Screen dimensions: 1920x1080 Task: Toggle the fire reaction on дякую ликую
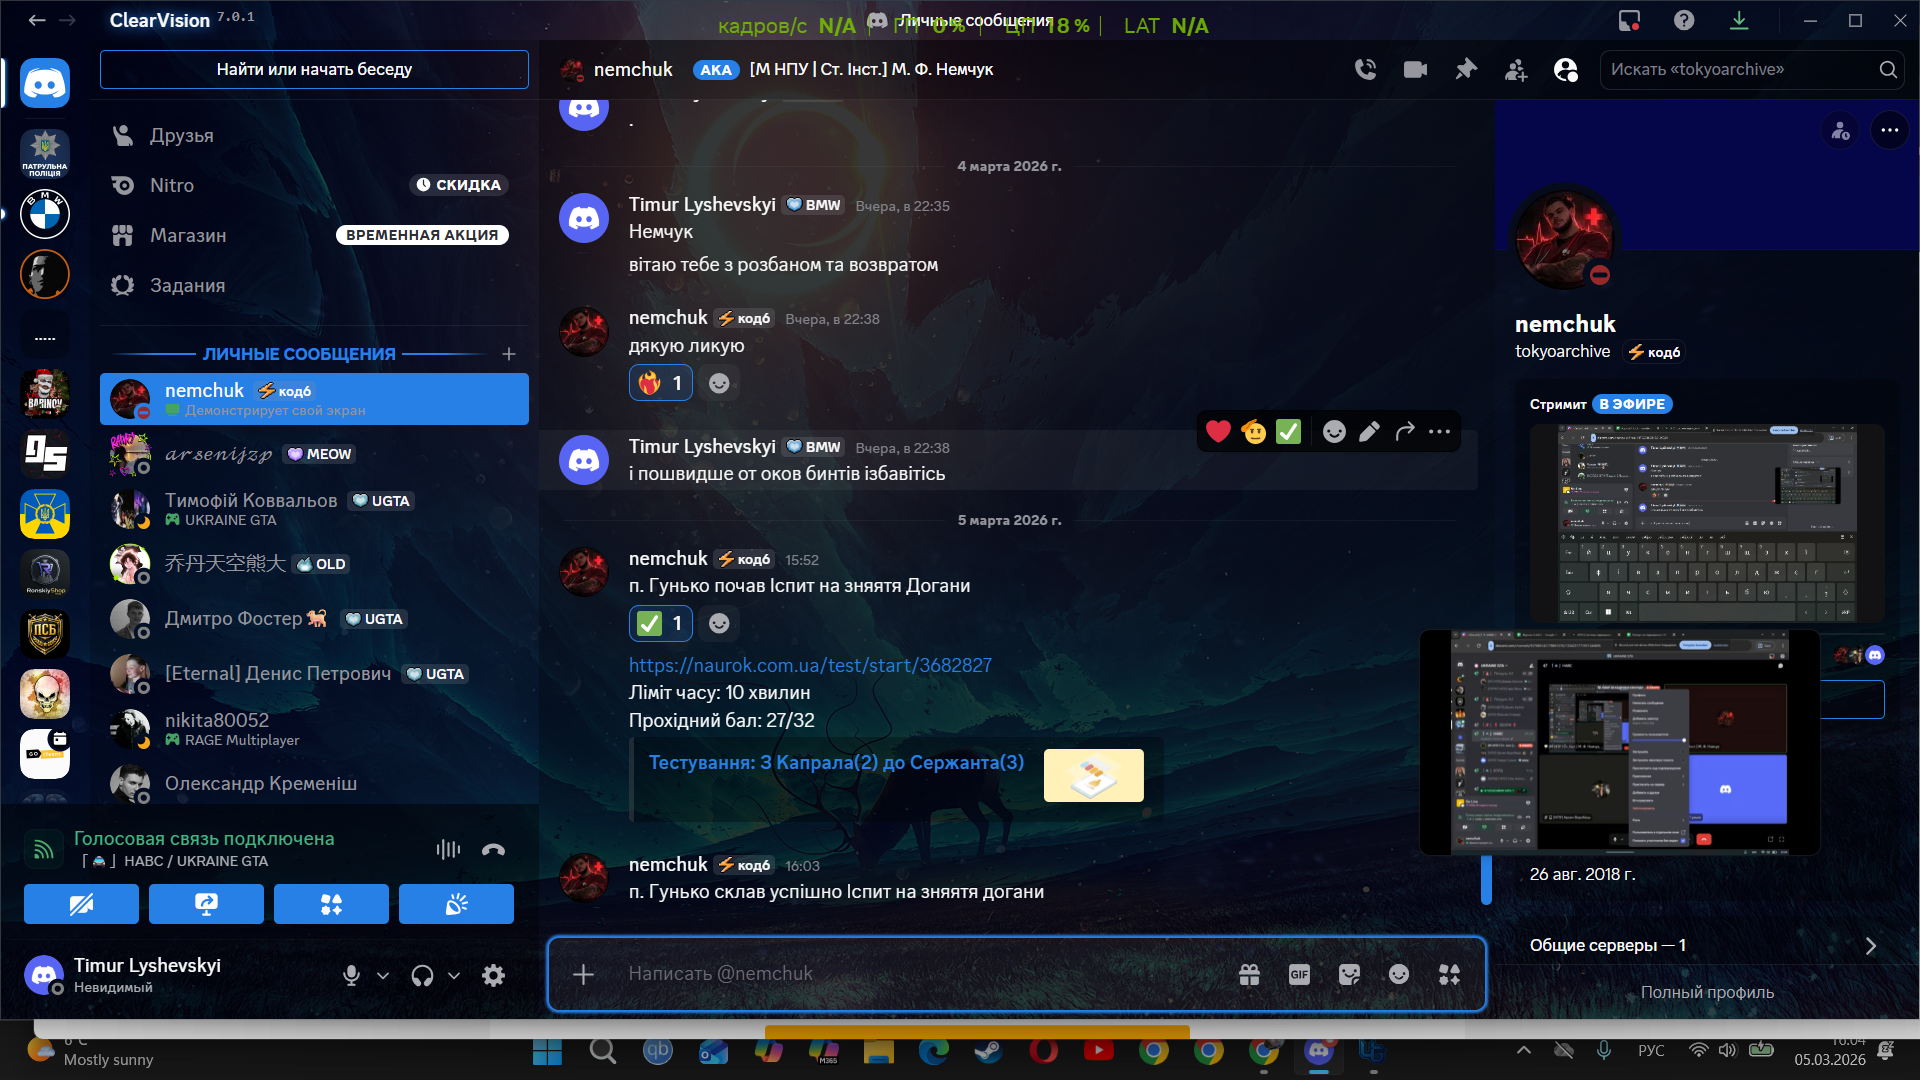click(x=660, y=383)
